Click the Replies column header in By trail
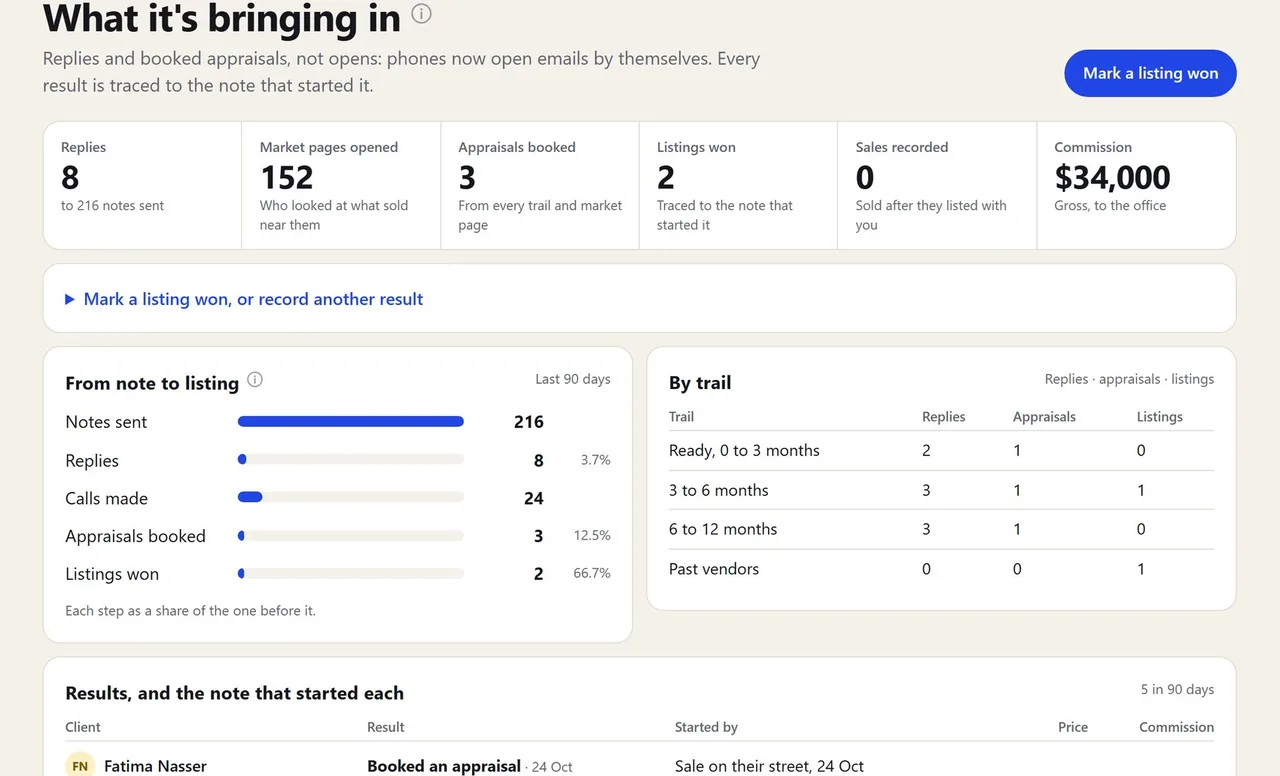This screenshot has height=776, width=1280. pos(943,417)
